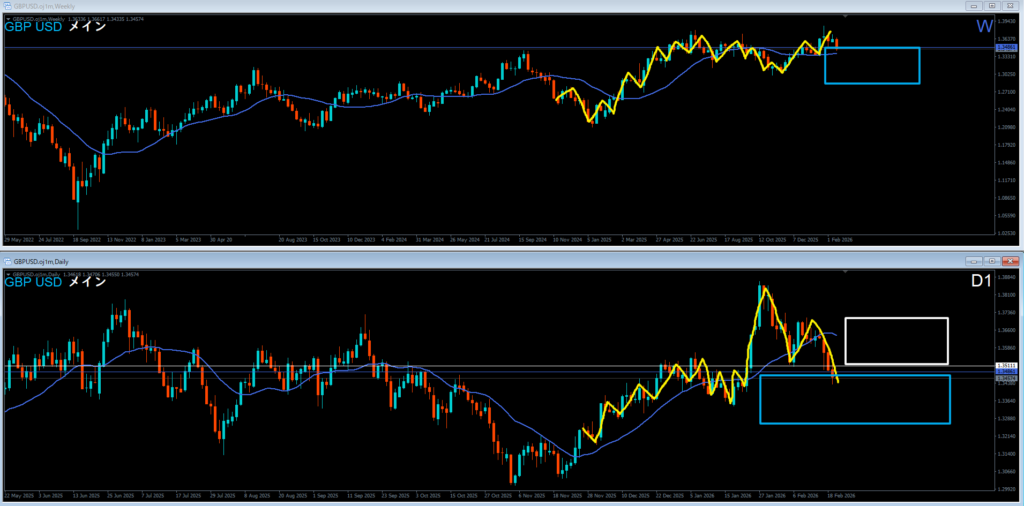Restore the GBPUSD Weekly chart window
The image size is (1024, 506).
coord(991,6)
